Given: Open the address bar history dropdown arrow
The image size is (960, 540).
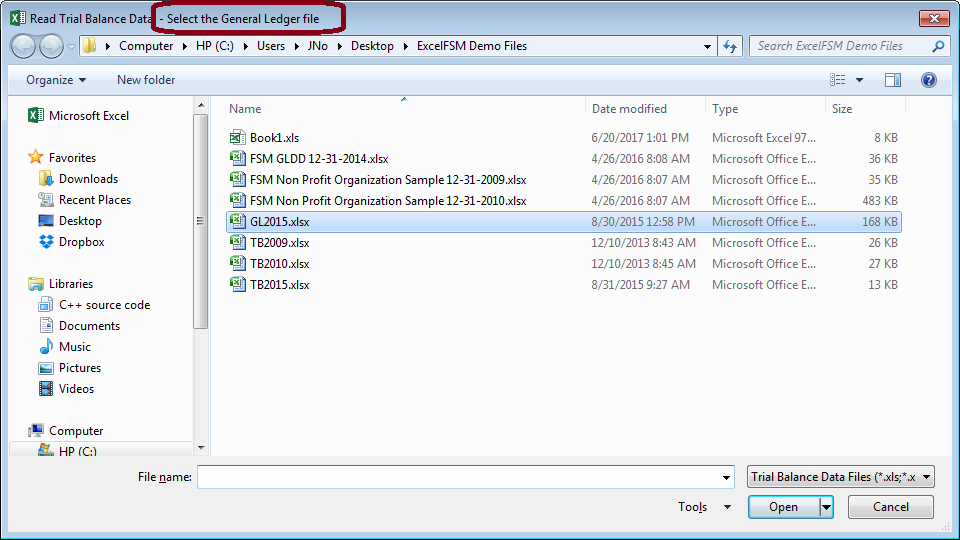Looking at the screenshot, I should click(x=707, y=47).
